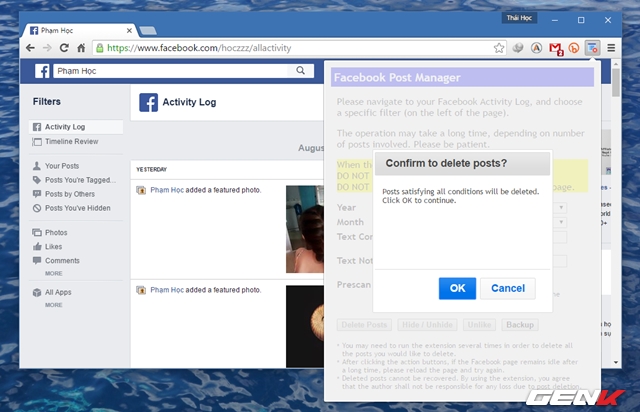
Task: Expand MORE under All Apps
Action: [x=53, y=305]
